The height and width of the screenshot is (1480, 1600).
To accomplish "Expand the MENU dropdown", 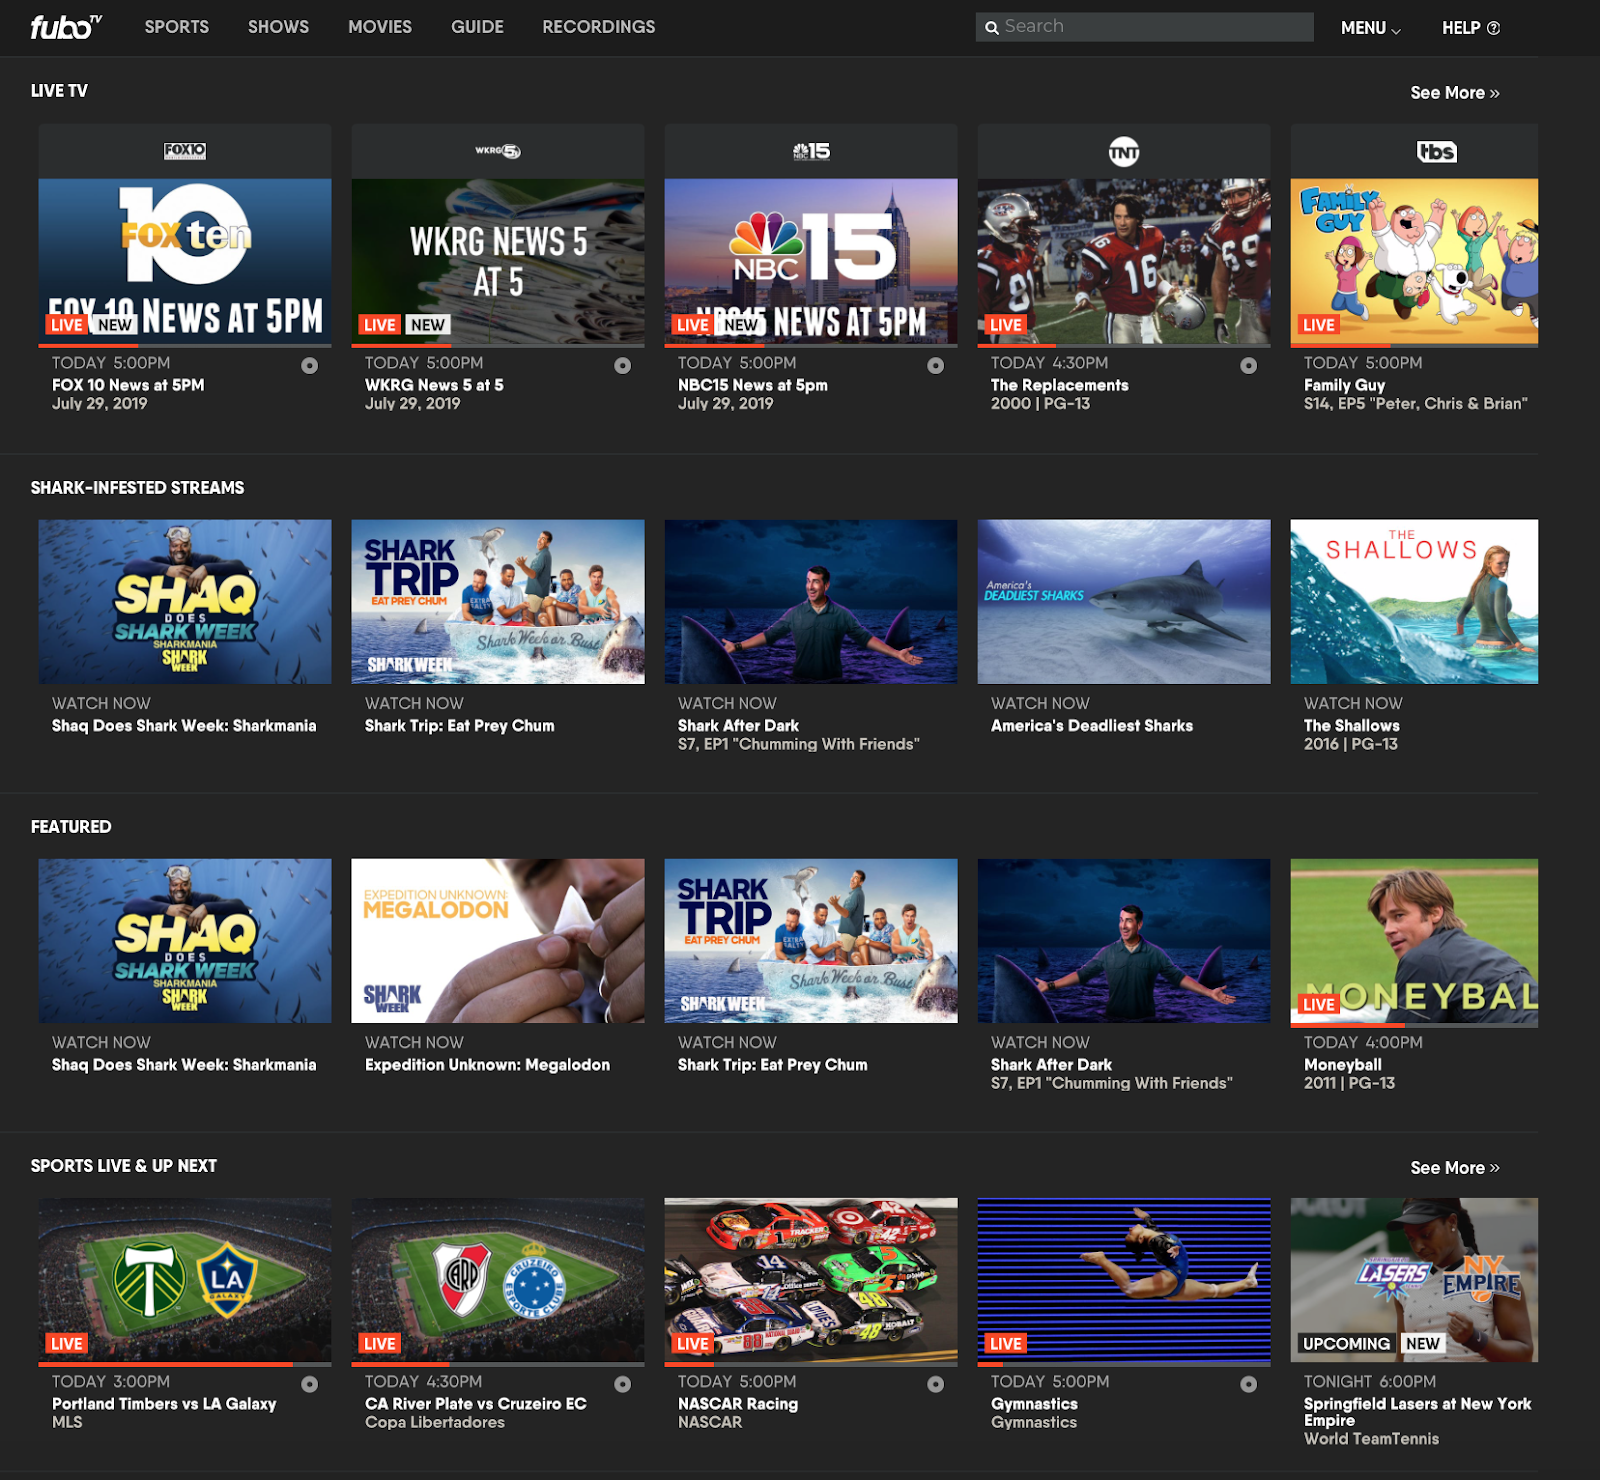I will 1370,28.
